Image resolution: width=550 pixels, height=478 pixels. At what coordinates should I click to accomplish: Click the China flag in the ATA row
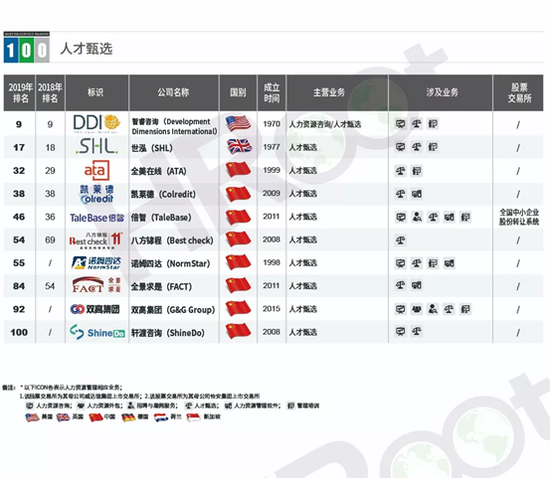pos(238,170)
